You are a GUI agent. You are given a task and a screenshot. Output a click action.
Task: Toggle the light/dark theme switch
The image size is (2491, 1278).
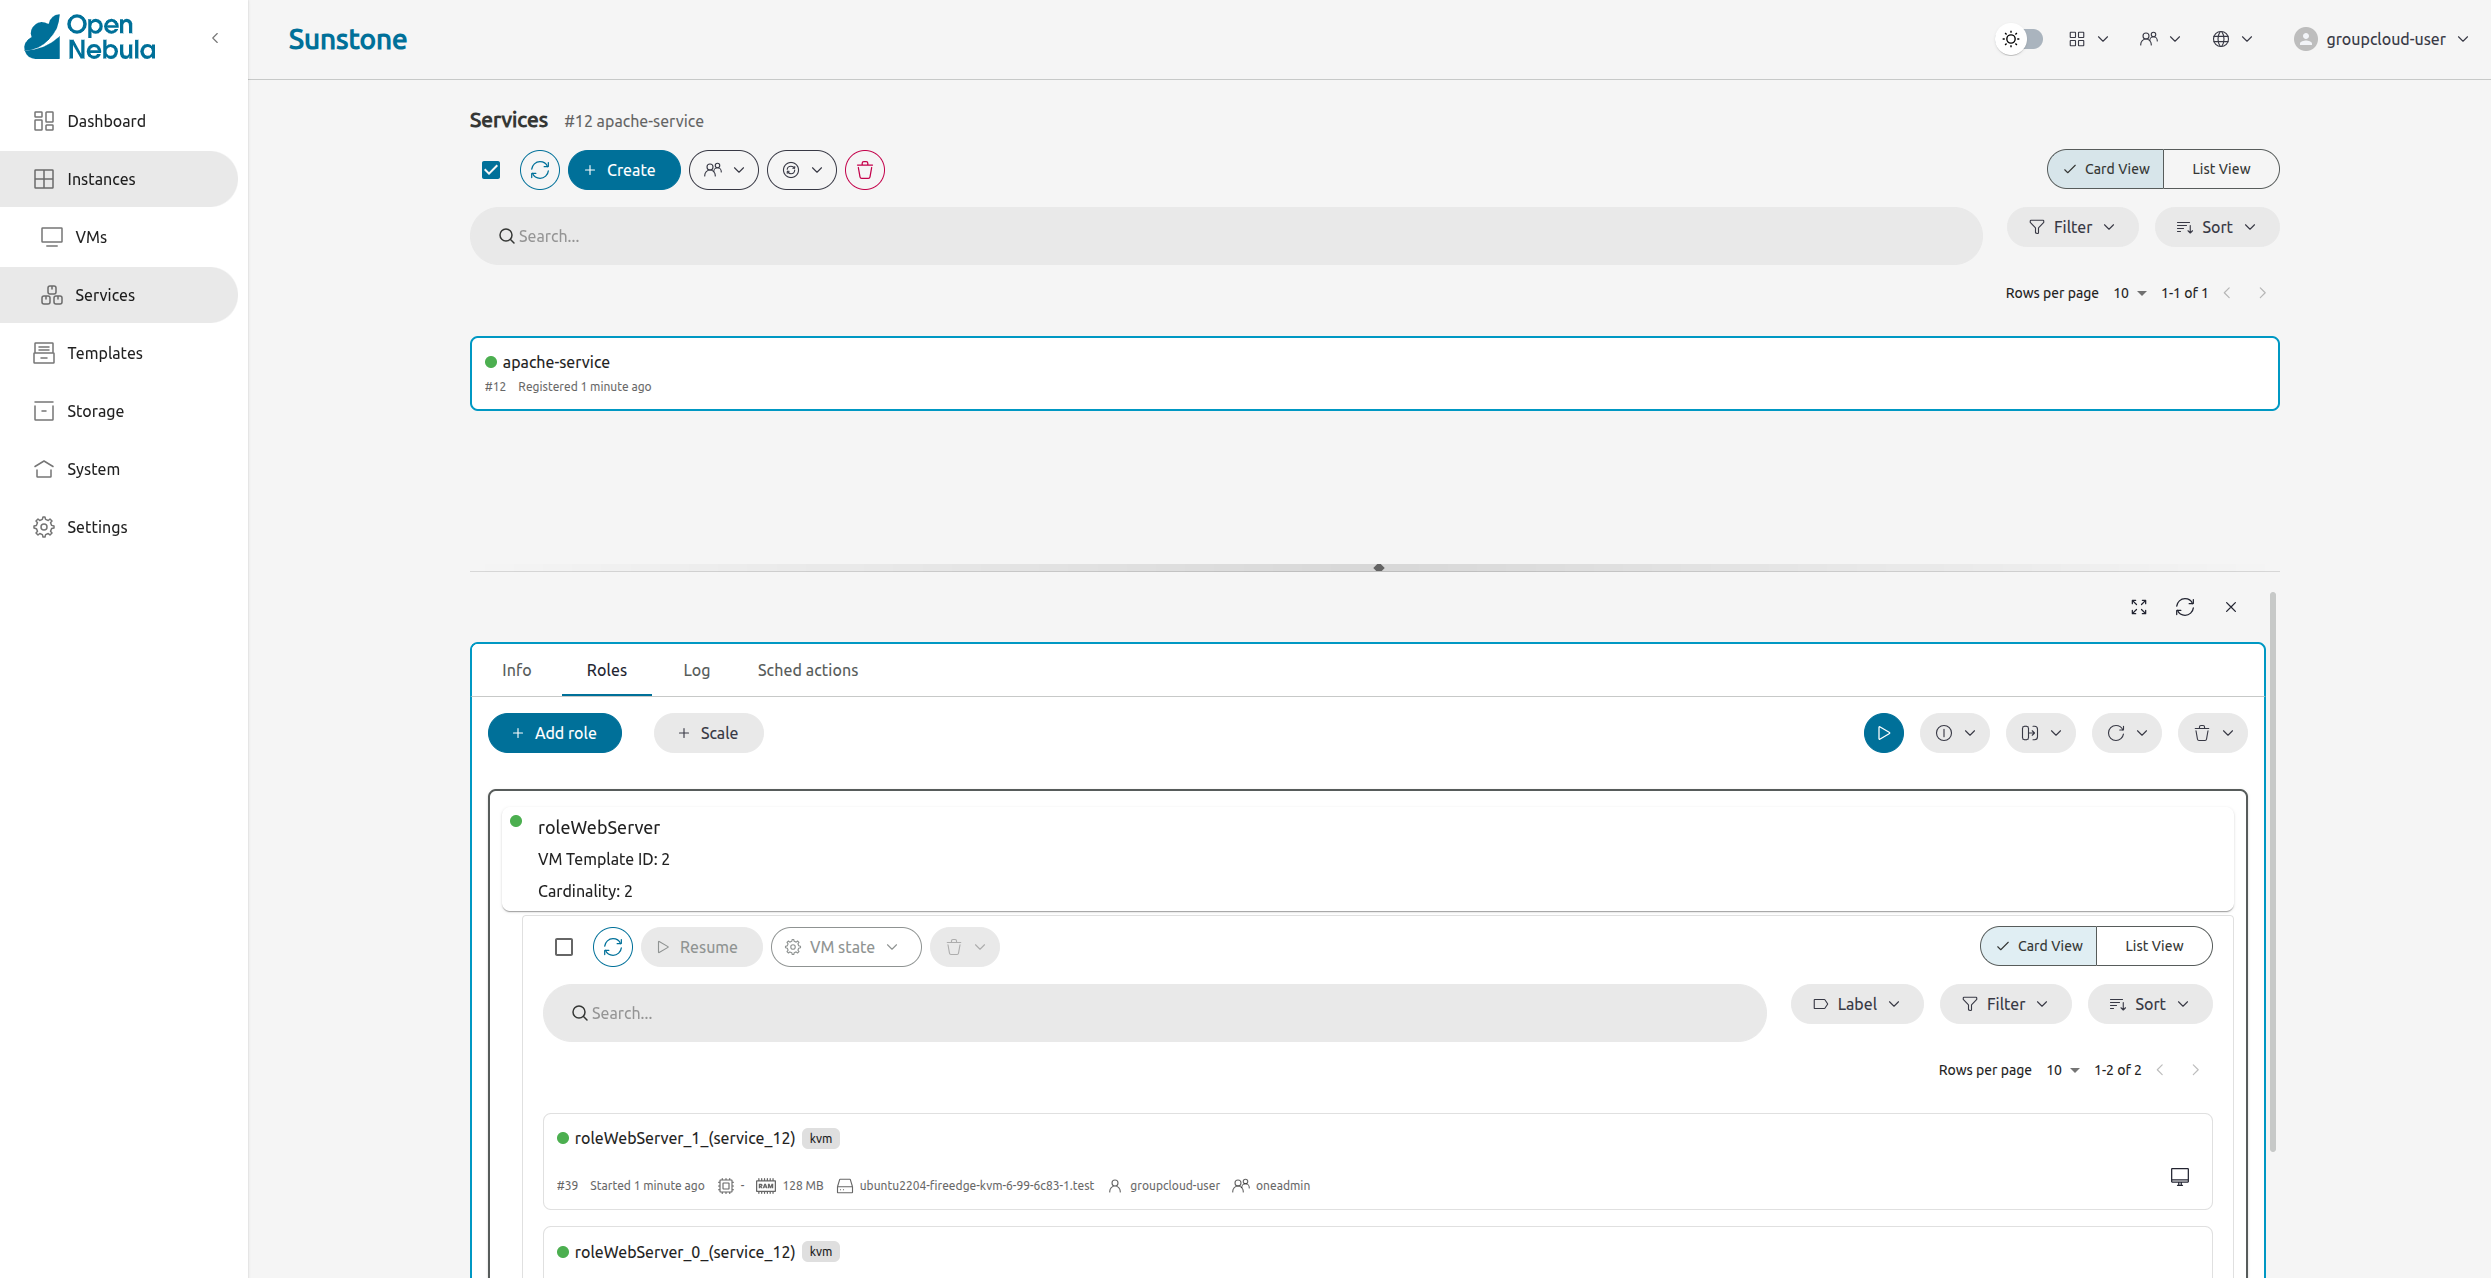click(x=2020, y=39)
